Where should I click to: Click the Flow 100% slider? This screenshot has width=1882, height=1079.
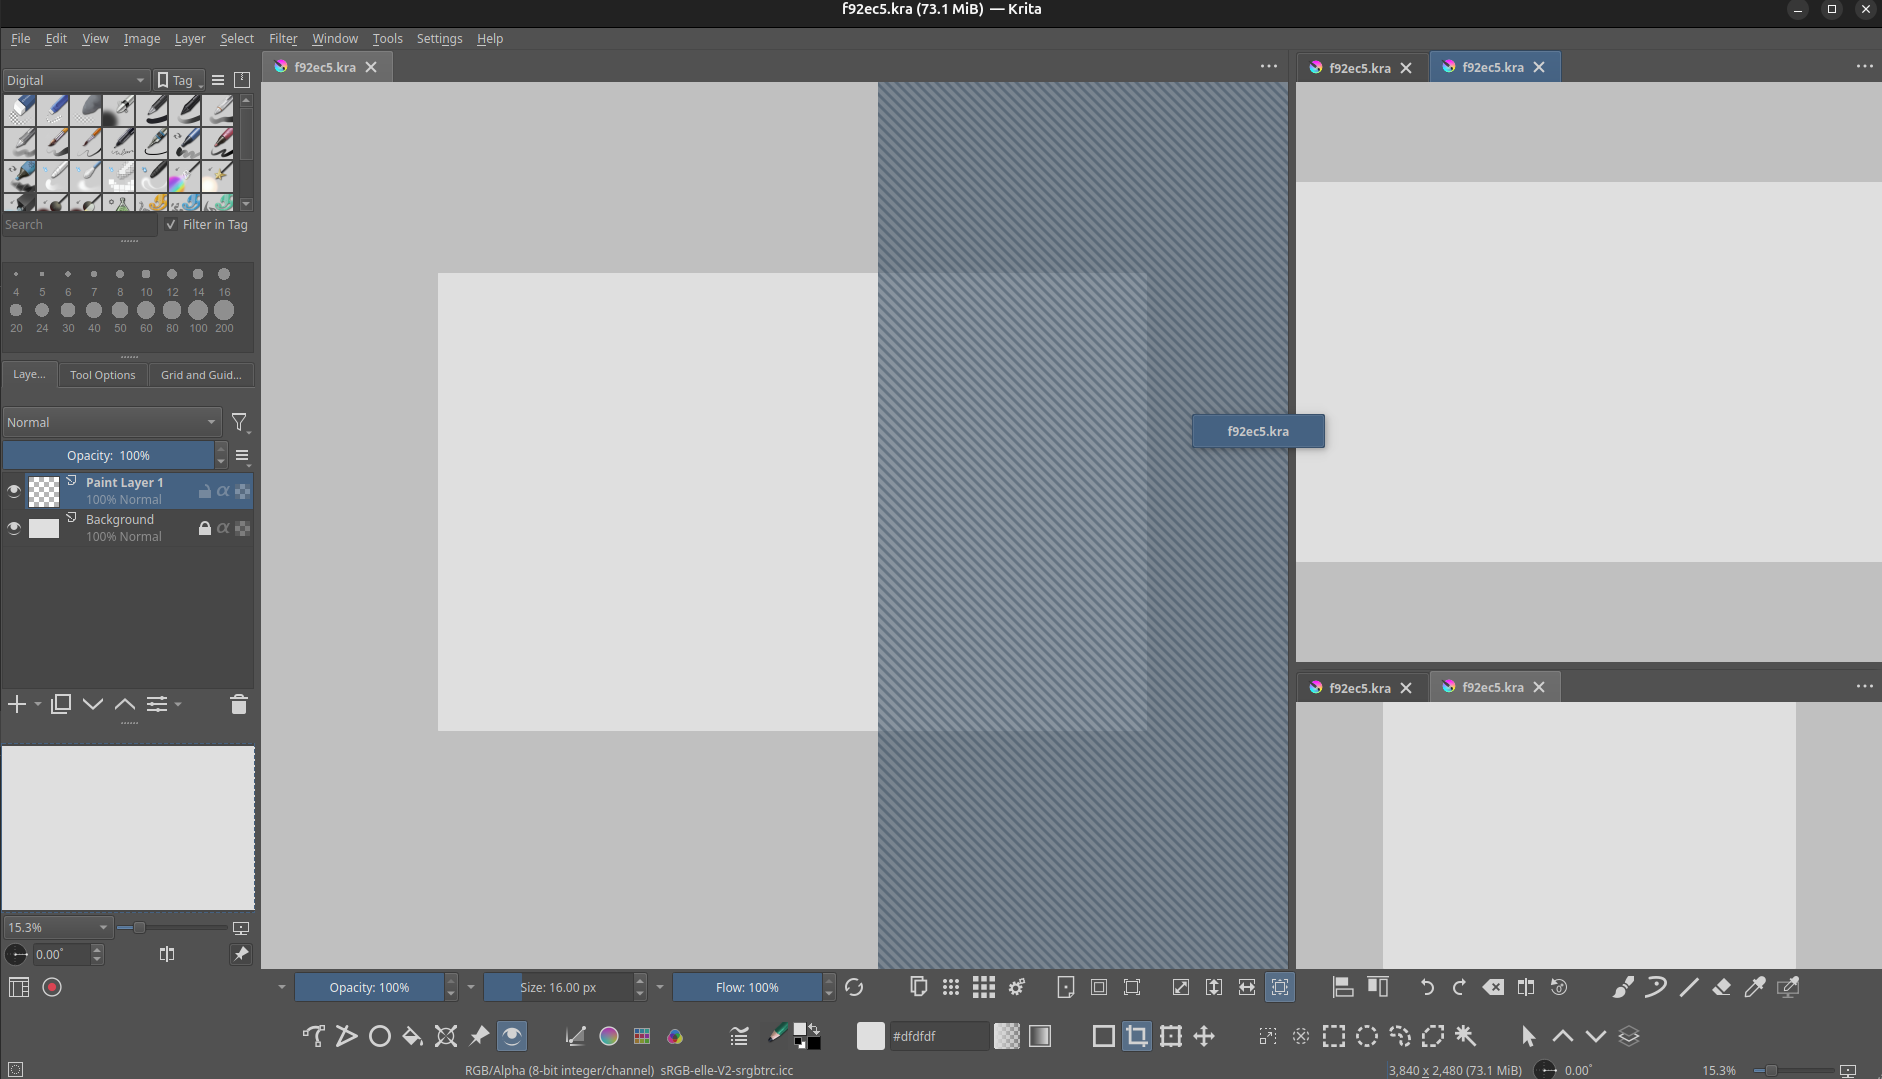coord(747,987)
